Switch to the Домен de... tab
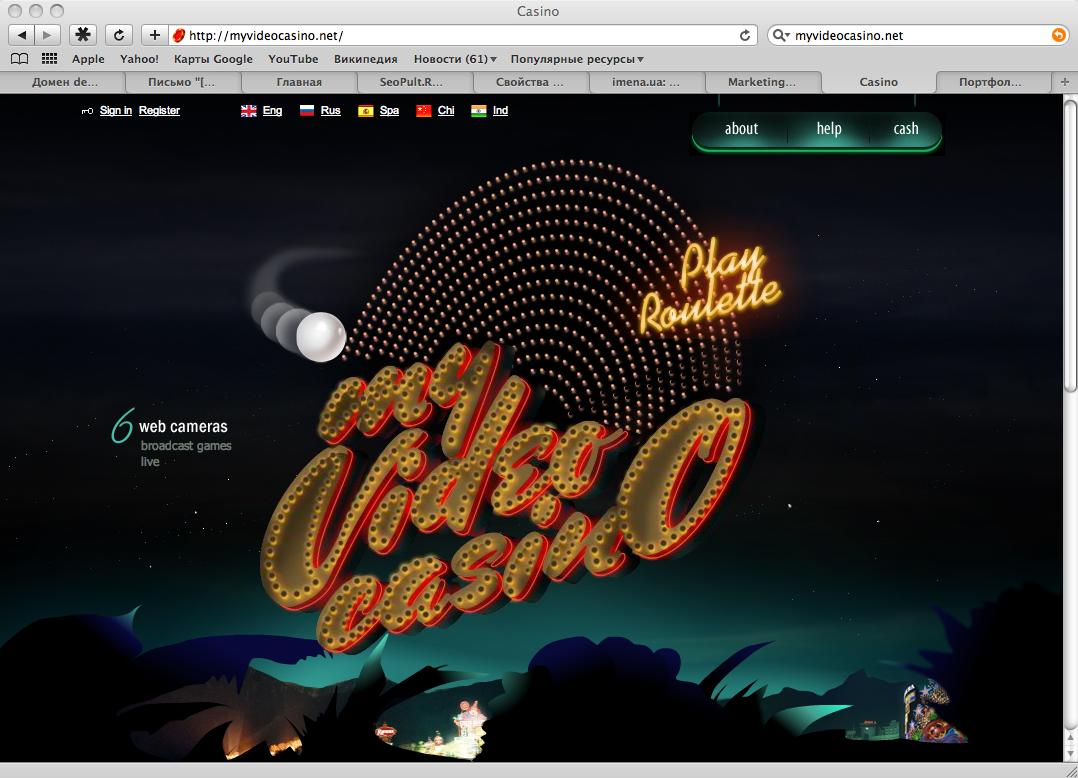The width and height of the screenshot is (1078, 778). coord(65,82)
